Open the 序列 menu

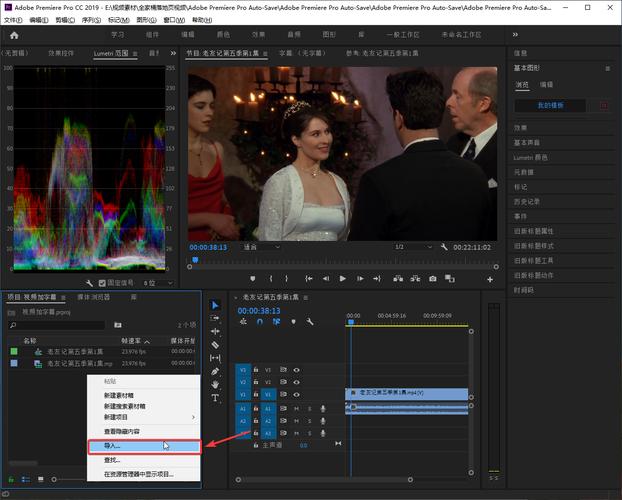click(91, 20)
